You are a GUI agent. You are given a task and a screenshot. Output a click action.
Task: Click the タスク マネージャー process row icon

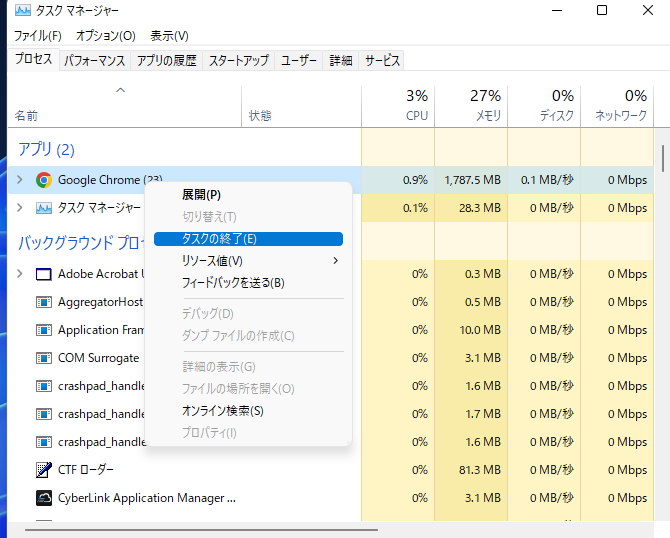coord(44,208)
